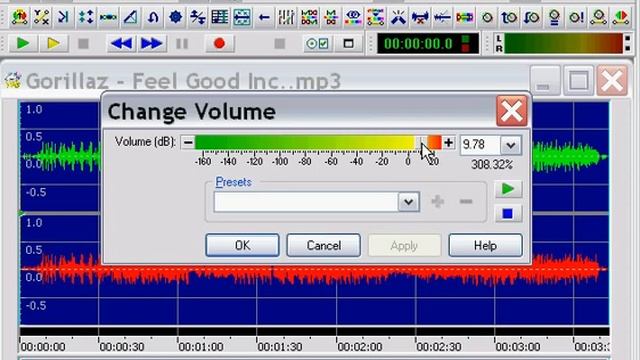Click the curved return arrow effect icon
The height and width of the screenshot is (360, 640).
[153, 17]
